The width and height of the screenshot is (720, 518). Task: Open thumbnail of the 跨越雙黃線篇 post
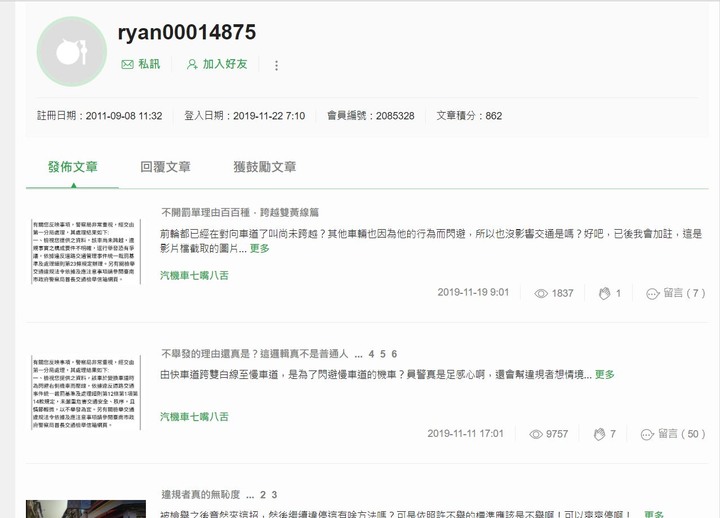(86, 251)
